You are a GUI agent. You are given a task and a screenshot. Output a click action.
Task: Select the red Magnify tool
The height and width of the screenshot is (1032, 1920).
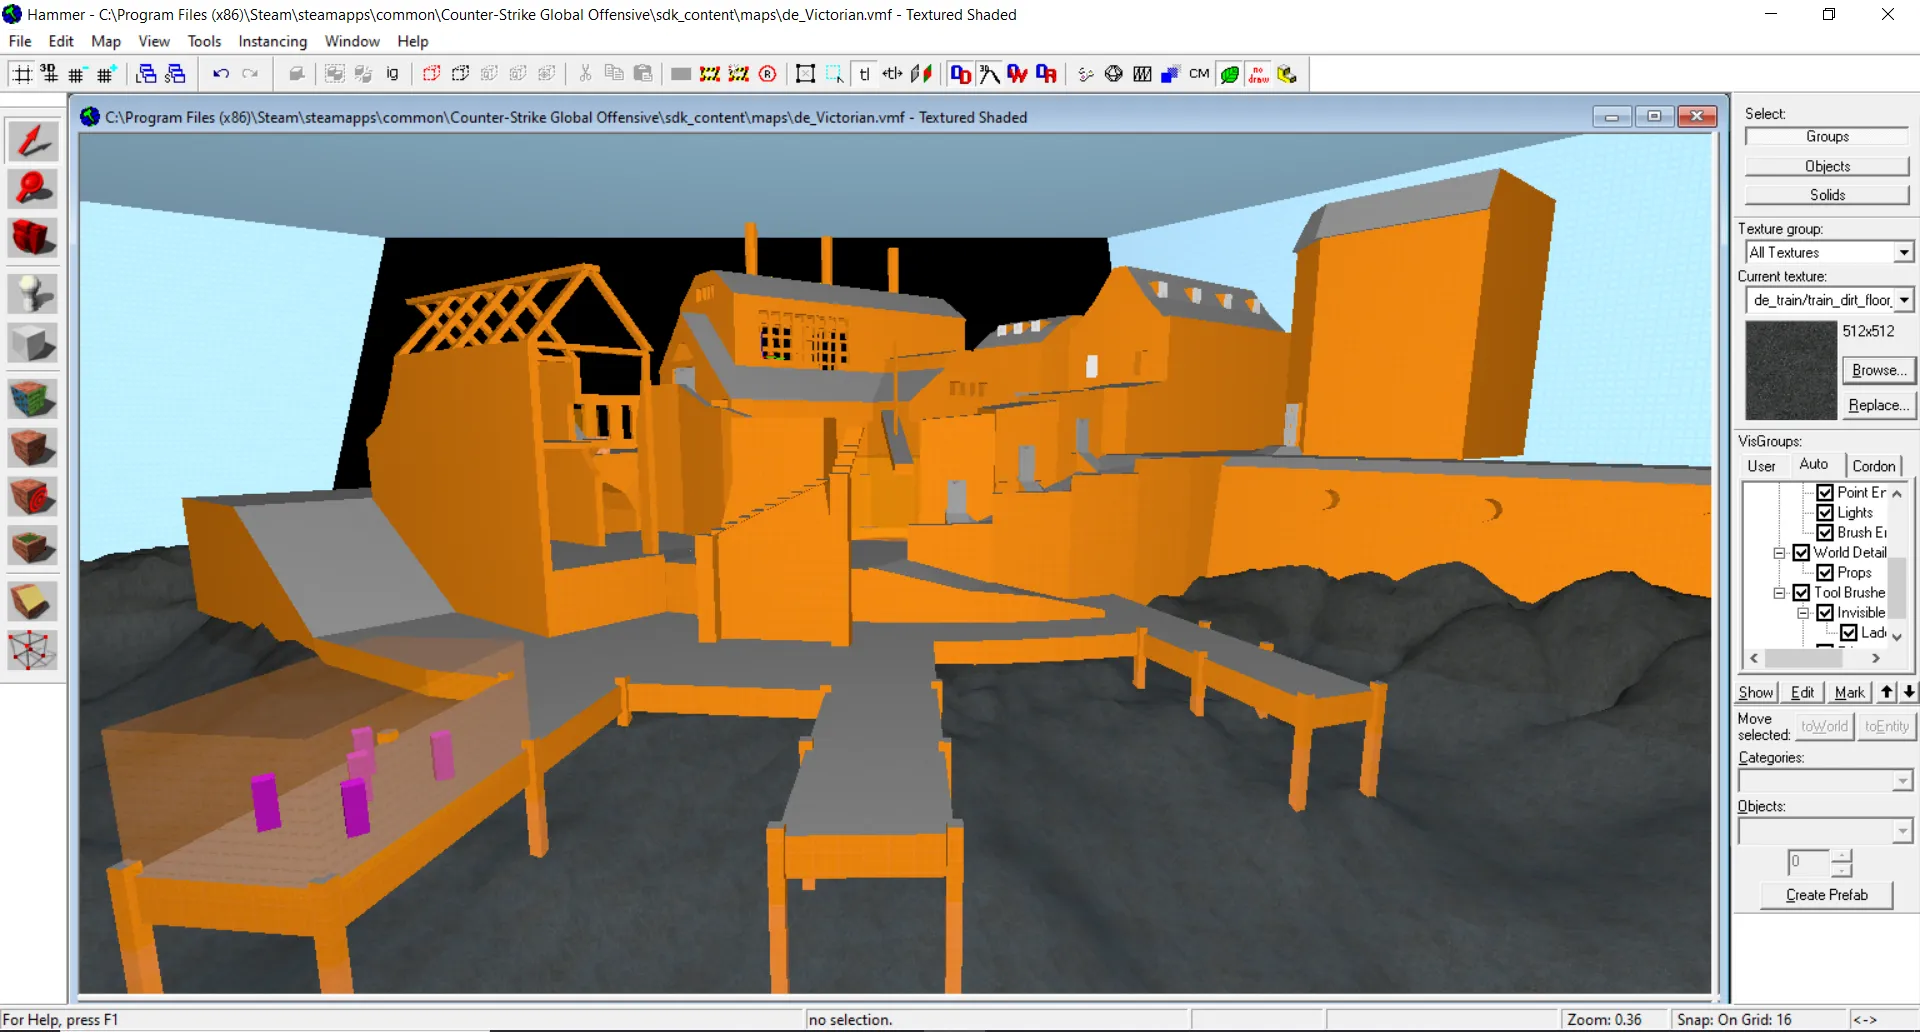[33, 189]
